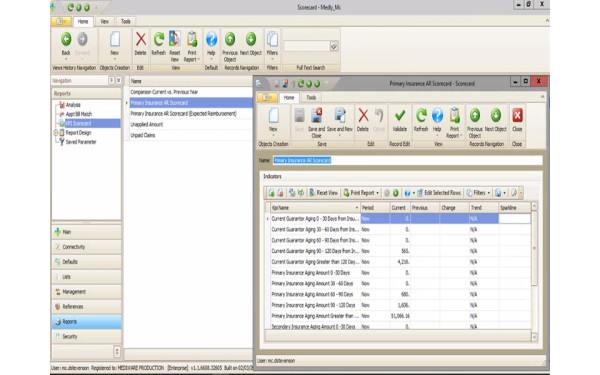Viewport: 600px width, 375px height.
Task: Click Delete in main window ribbon
Action: coord(140,45)
